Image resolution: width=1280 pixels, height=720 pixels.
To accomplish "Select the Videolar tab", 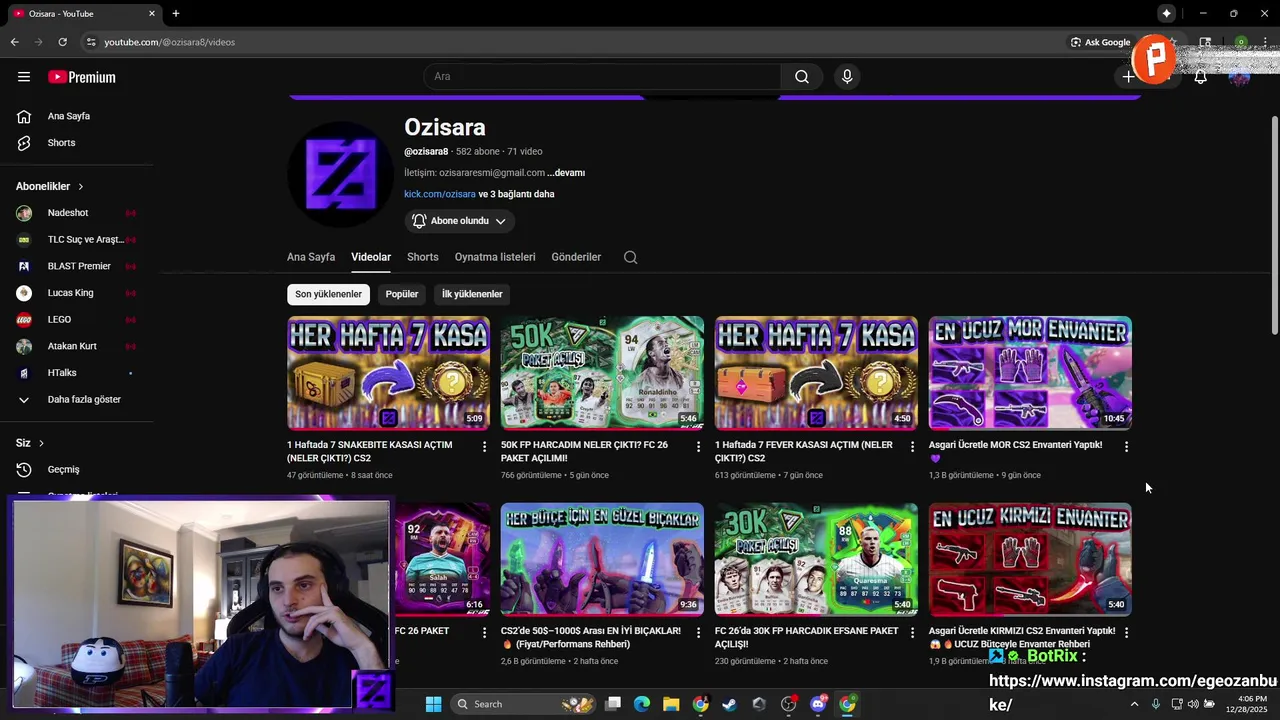I will coord(371,257).
